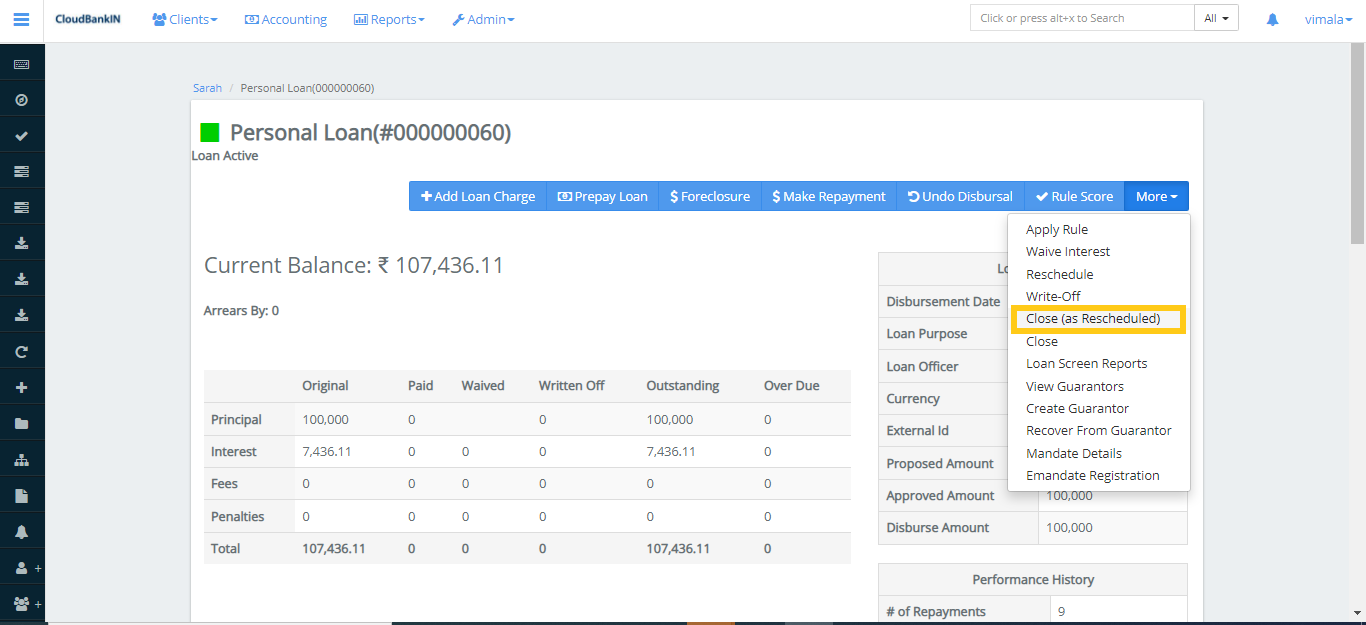Click the folder icon in the left sidebar

(21, 424)
